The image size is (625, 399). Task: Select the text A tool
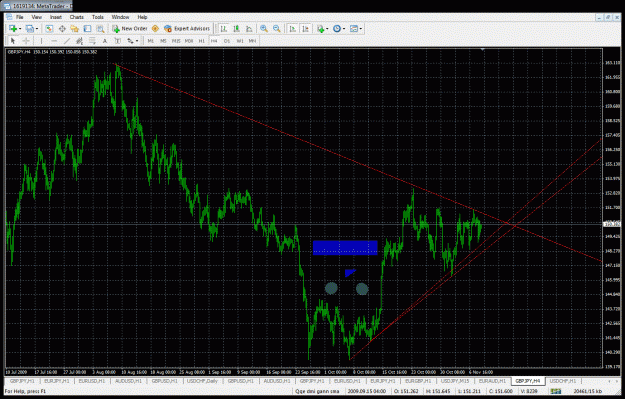(x=105, y=41)
